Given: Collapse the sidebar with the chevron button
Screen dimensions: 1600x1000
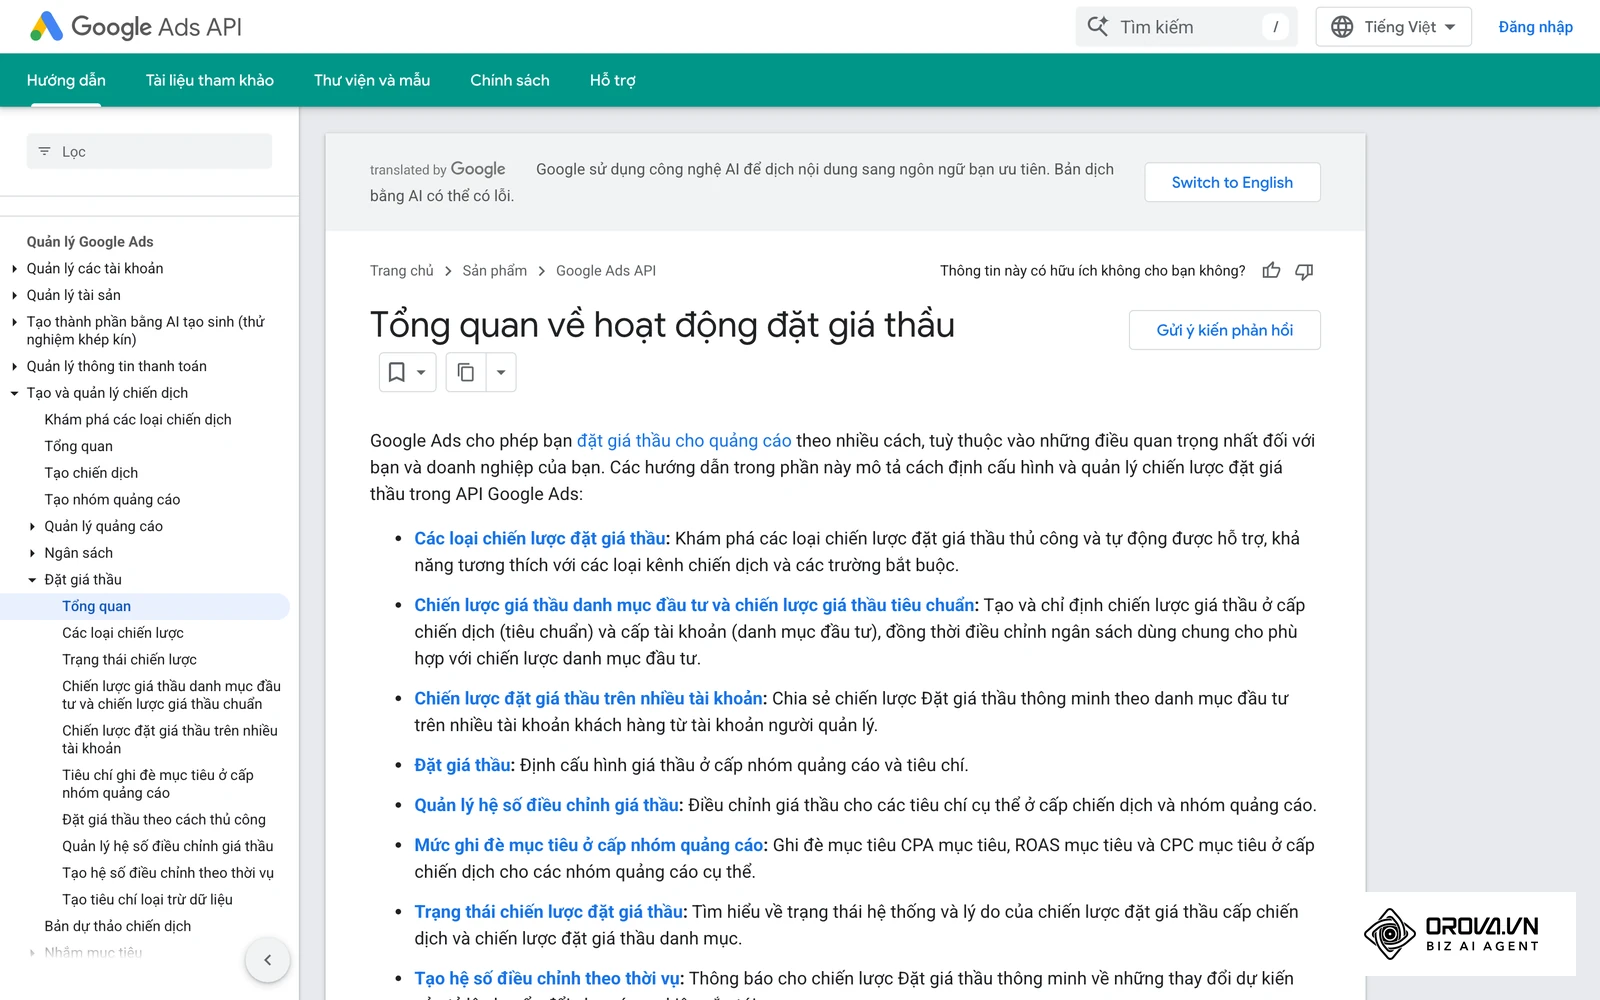Looking at the screenshot, I should [x=267, y=960].
